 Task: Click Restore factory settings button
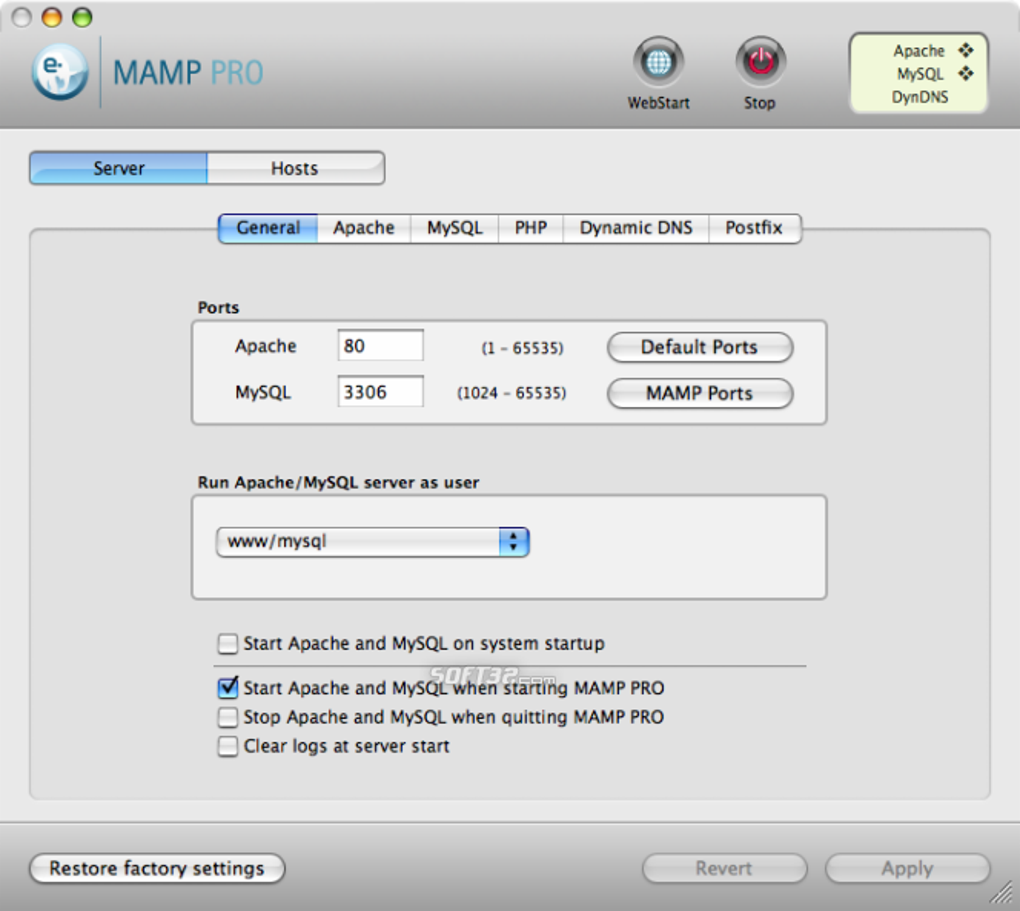[157, 869]
